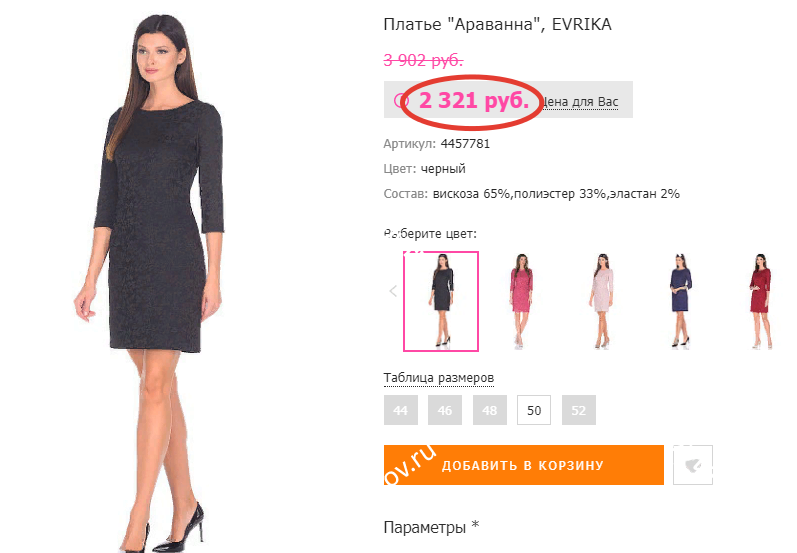The width and height of the screenshot is (797, 553).
Task: Click the product title Платье Араванна
Action: pos(497,24)
